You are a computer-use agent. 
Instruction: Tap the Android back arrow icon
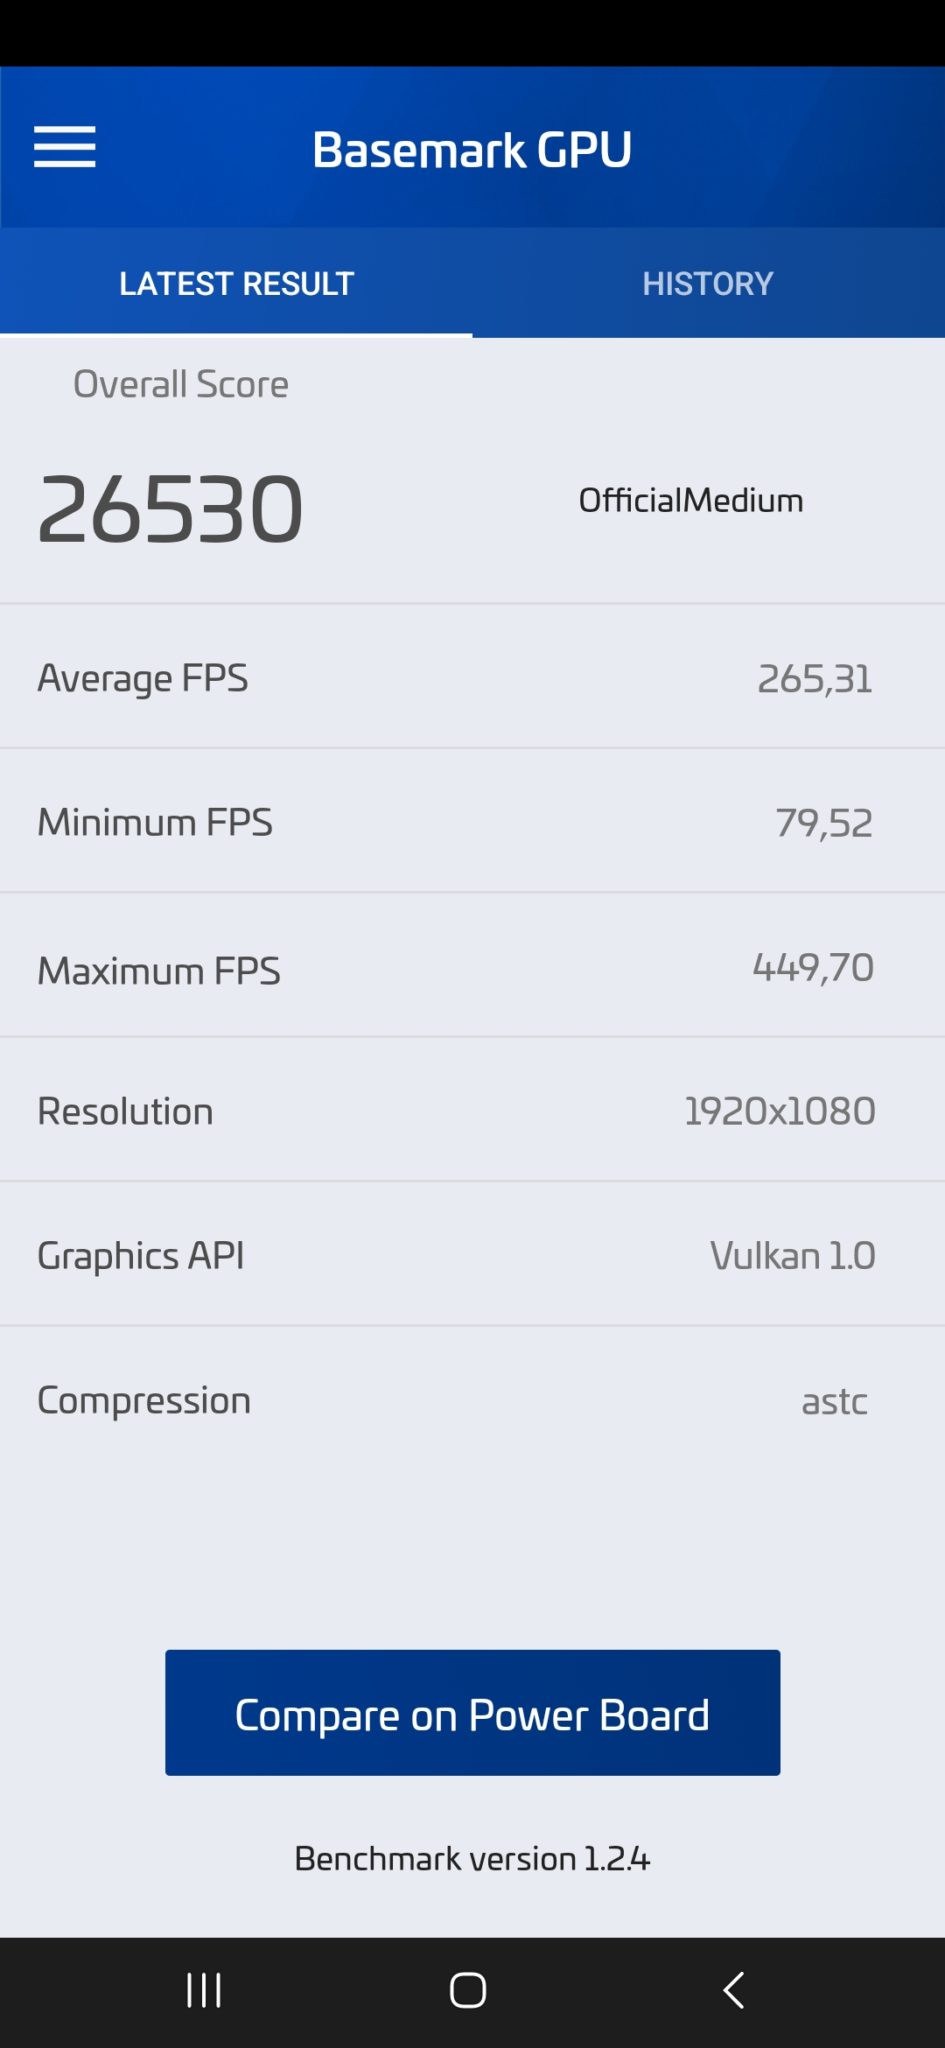tap(734, 1990)
